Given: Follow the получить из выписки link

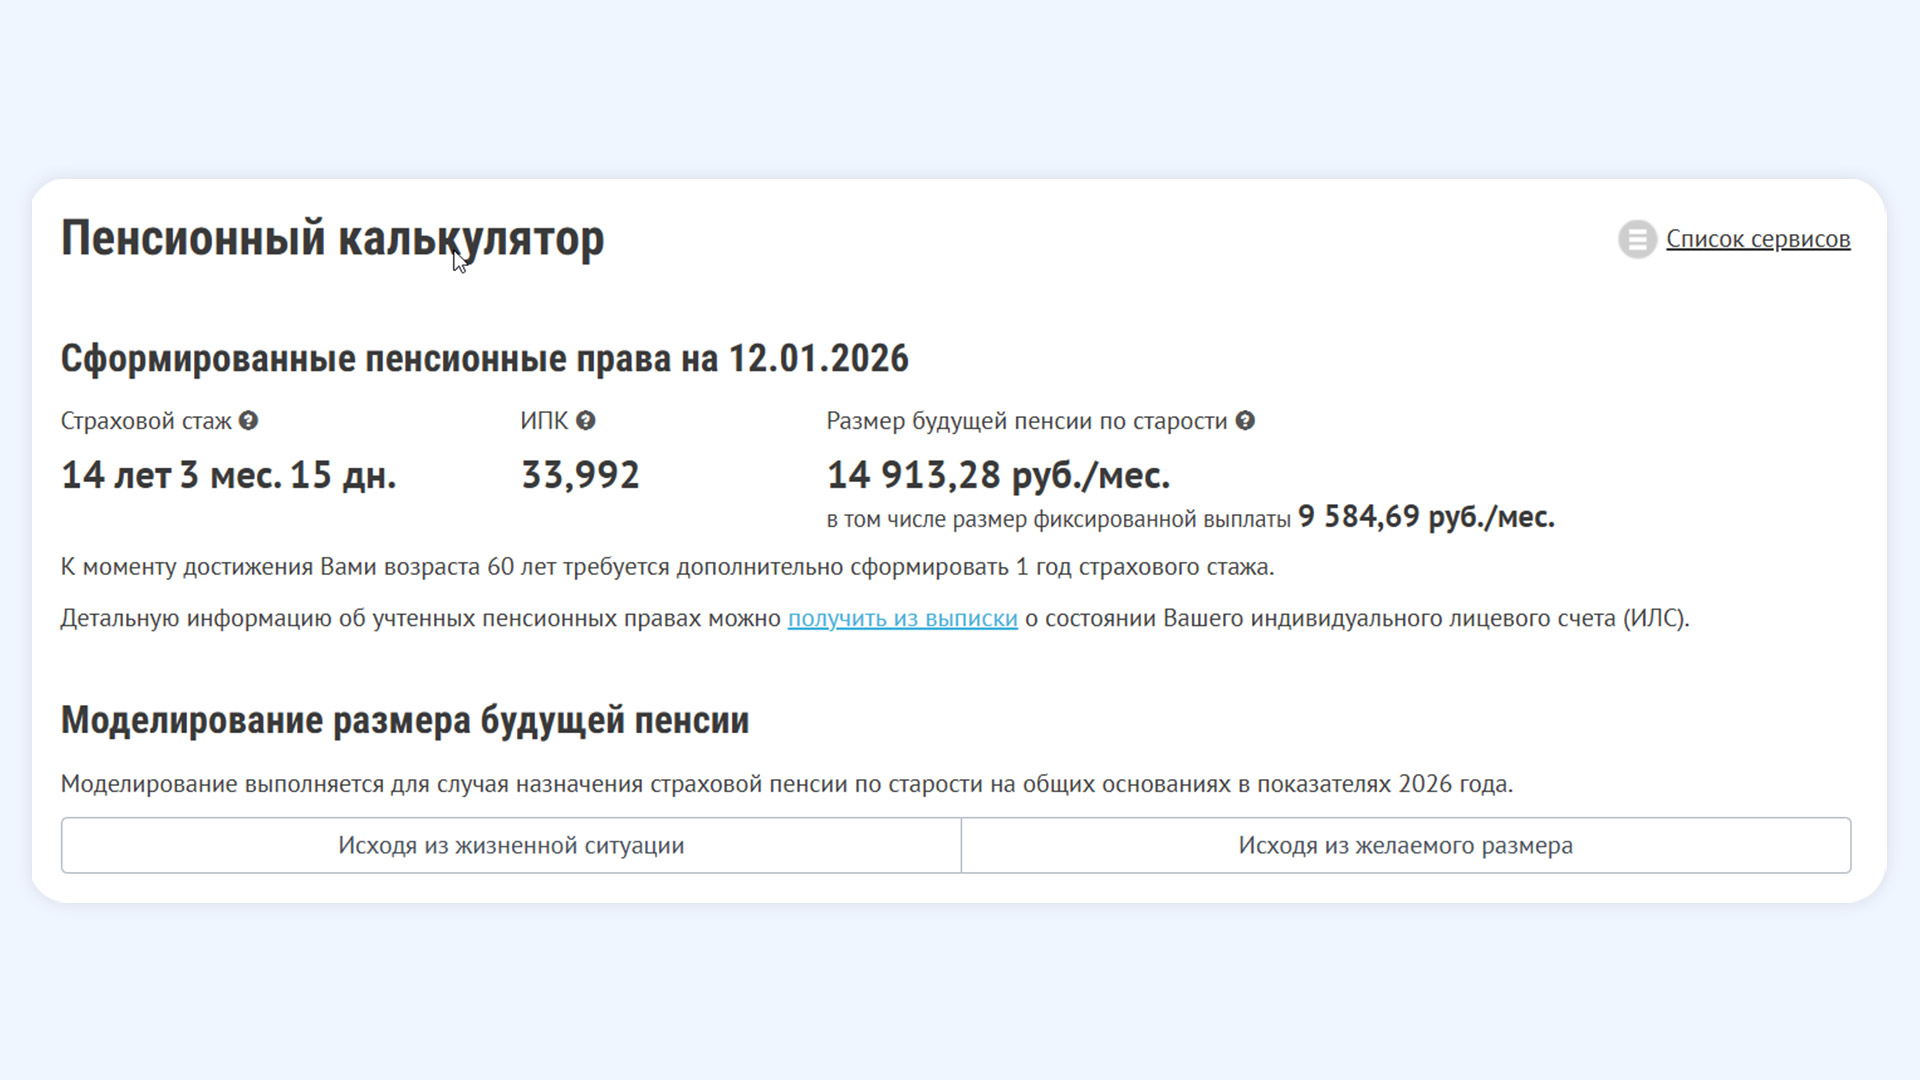Looking at the screenshot, I should point(902,618).
